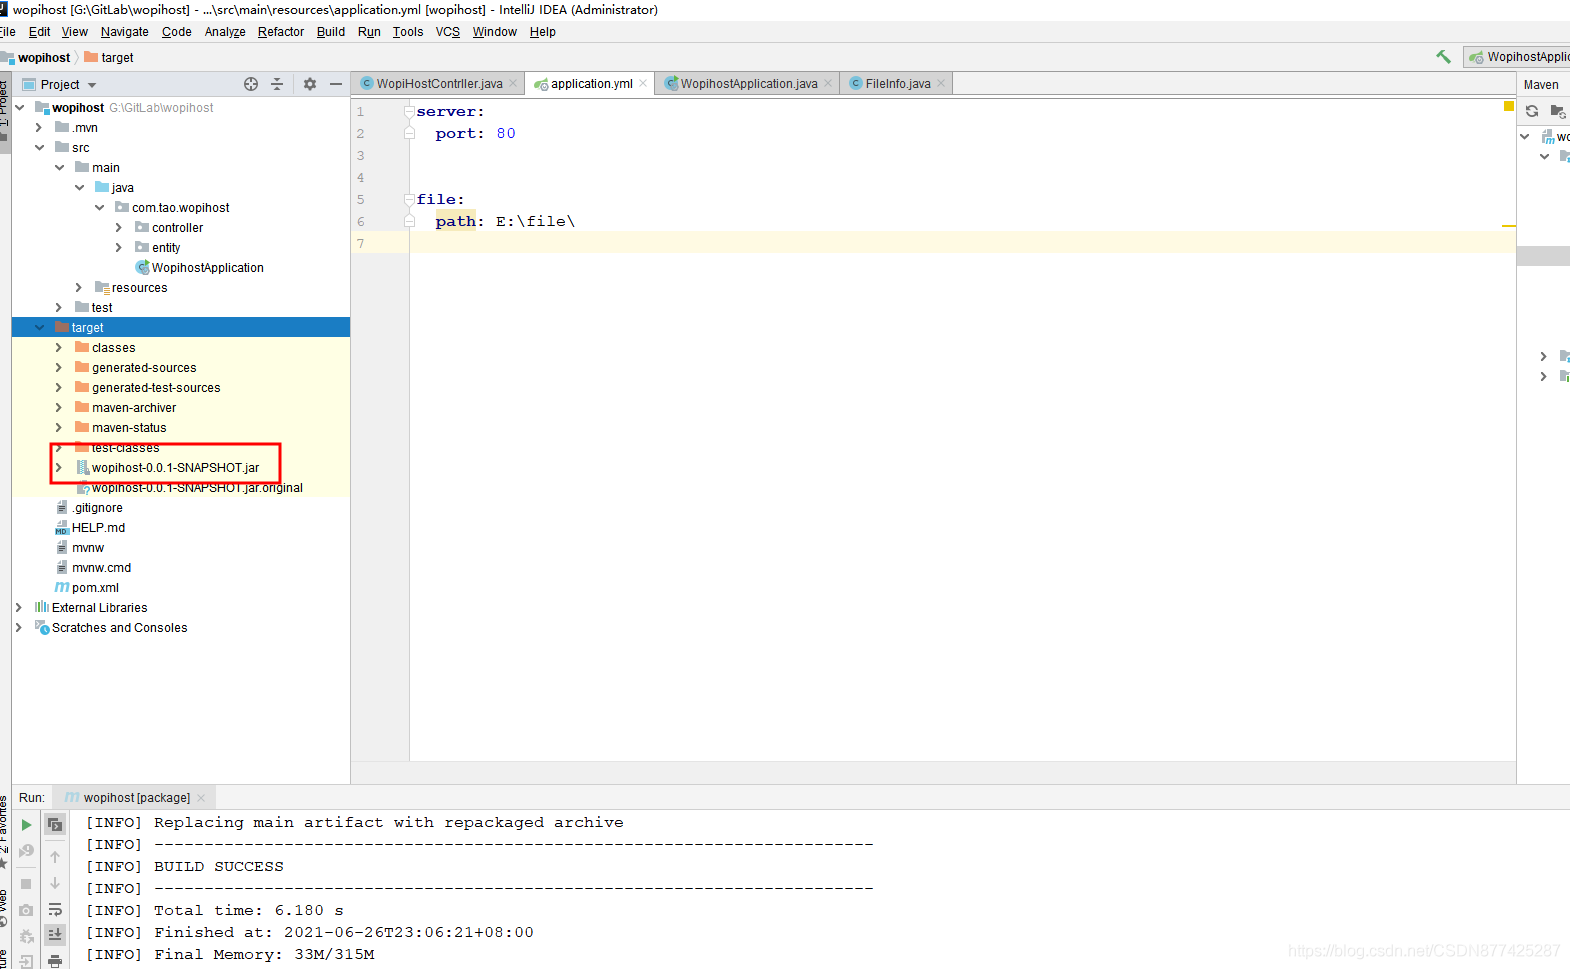Collapse the main folder
Screen dimensions: 1570x969
(59, 168)
